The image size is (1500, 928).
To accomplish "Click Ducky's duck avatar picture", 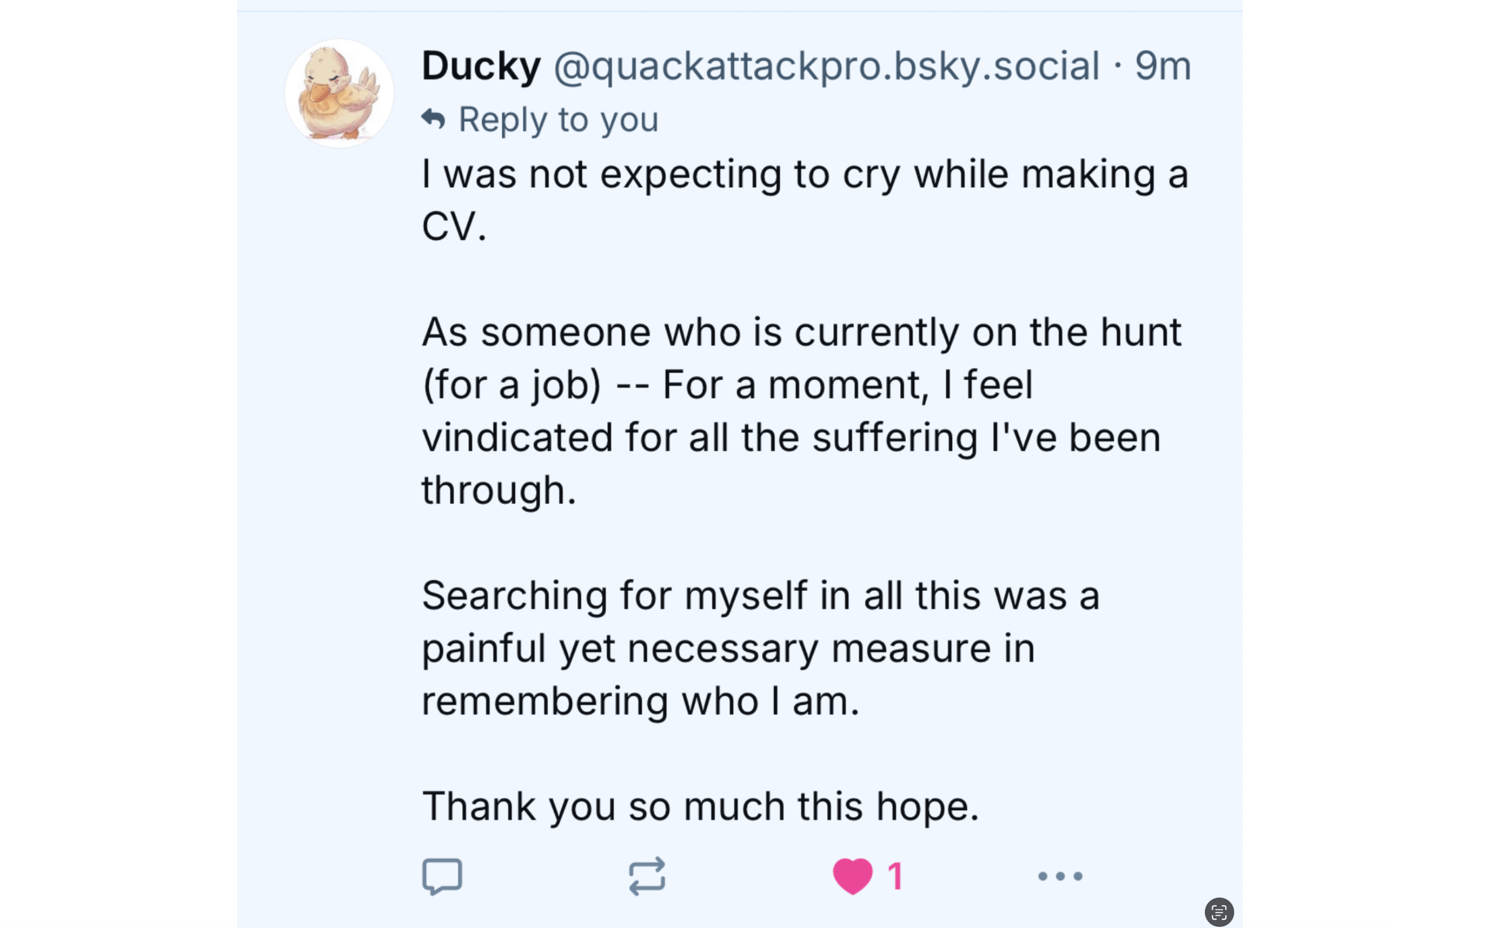I will pyautogui.click(x=339, y=93).
